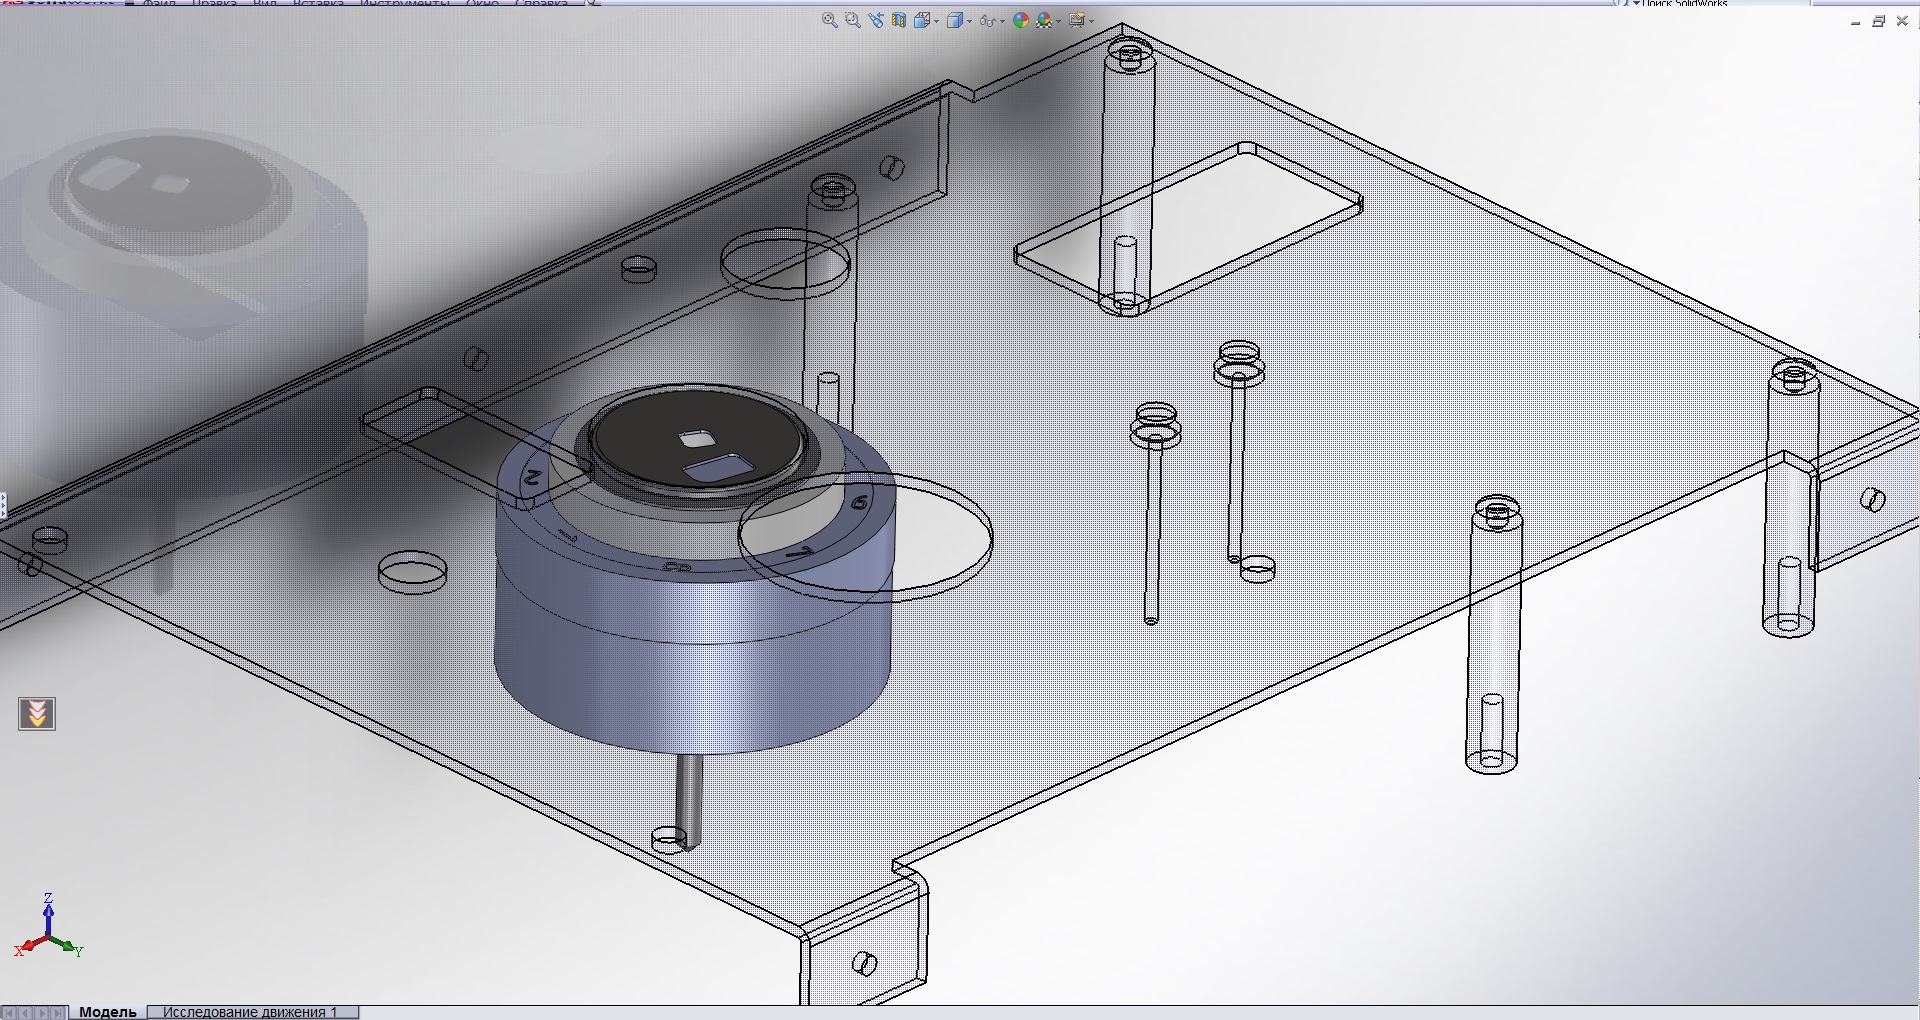1920x1020 pixels.
Task: Open the View Orientation cube icon
Action: [922, 20]
